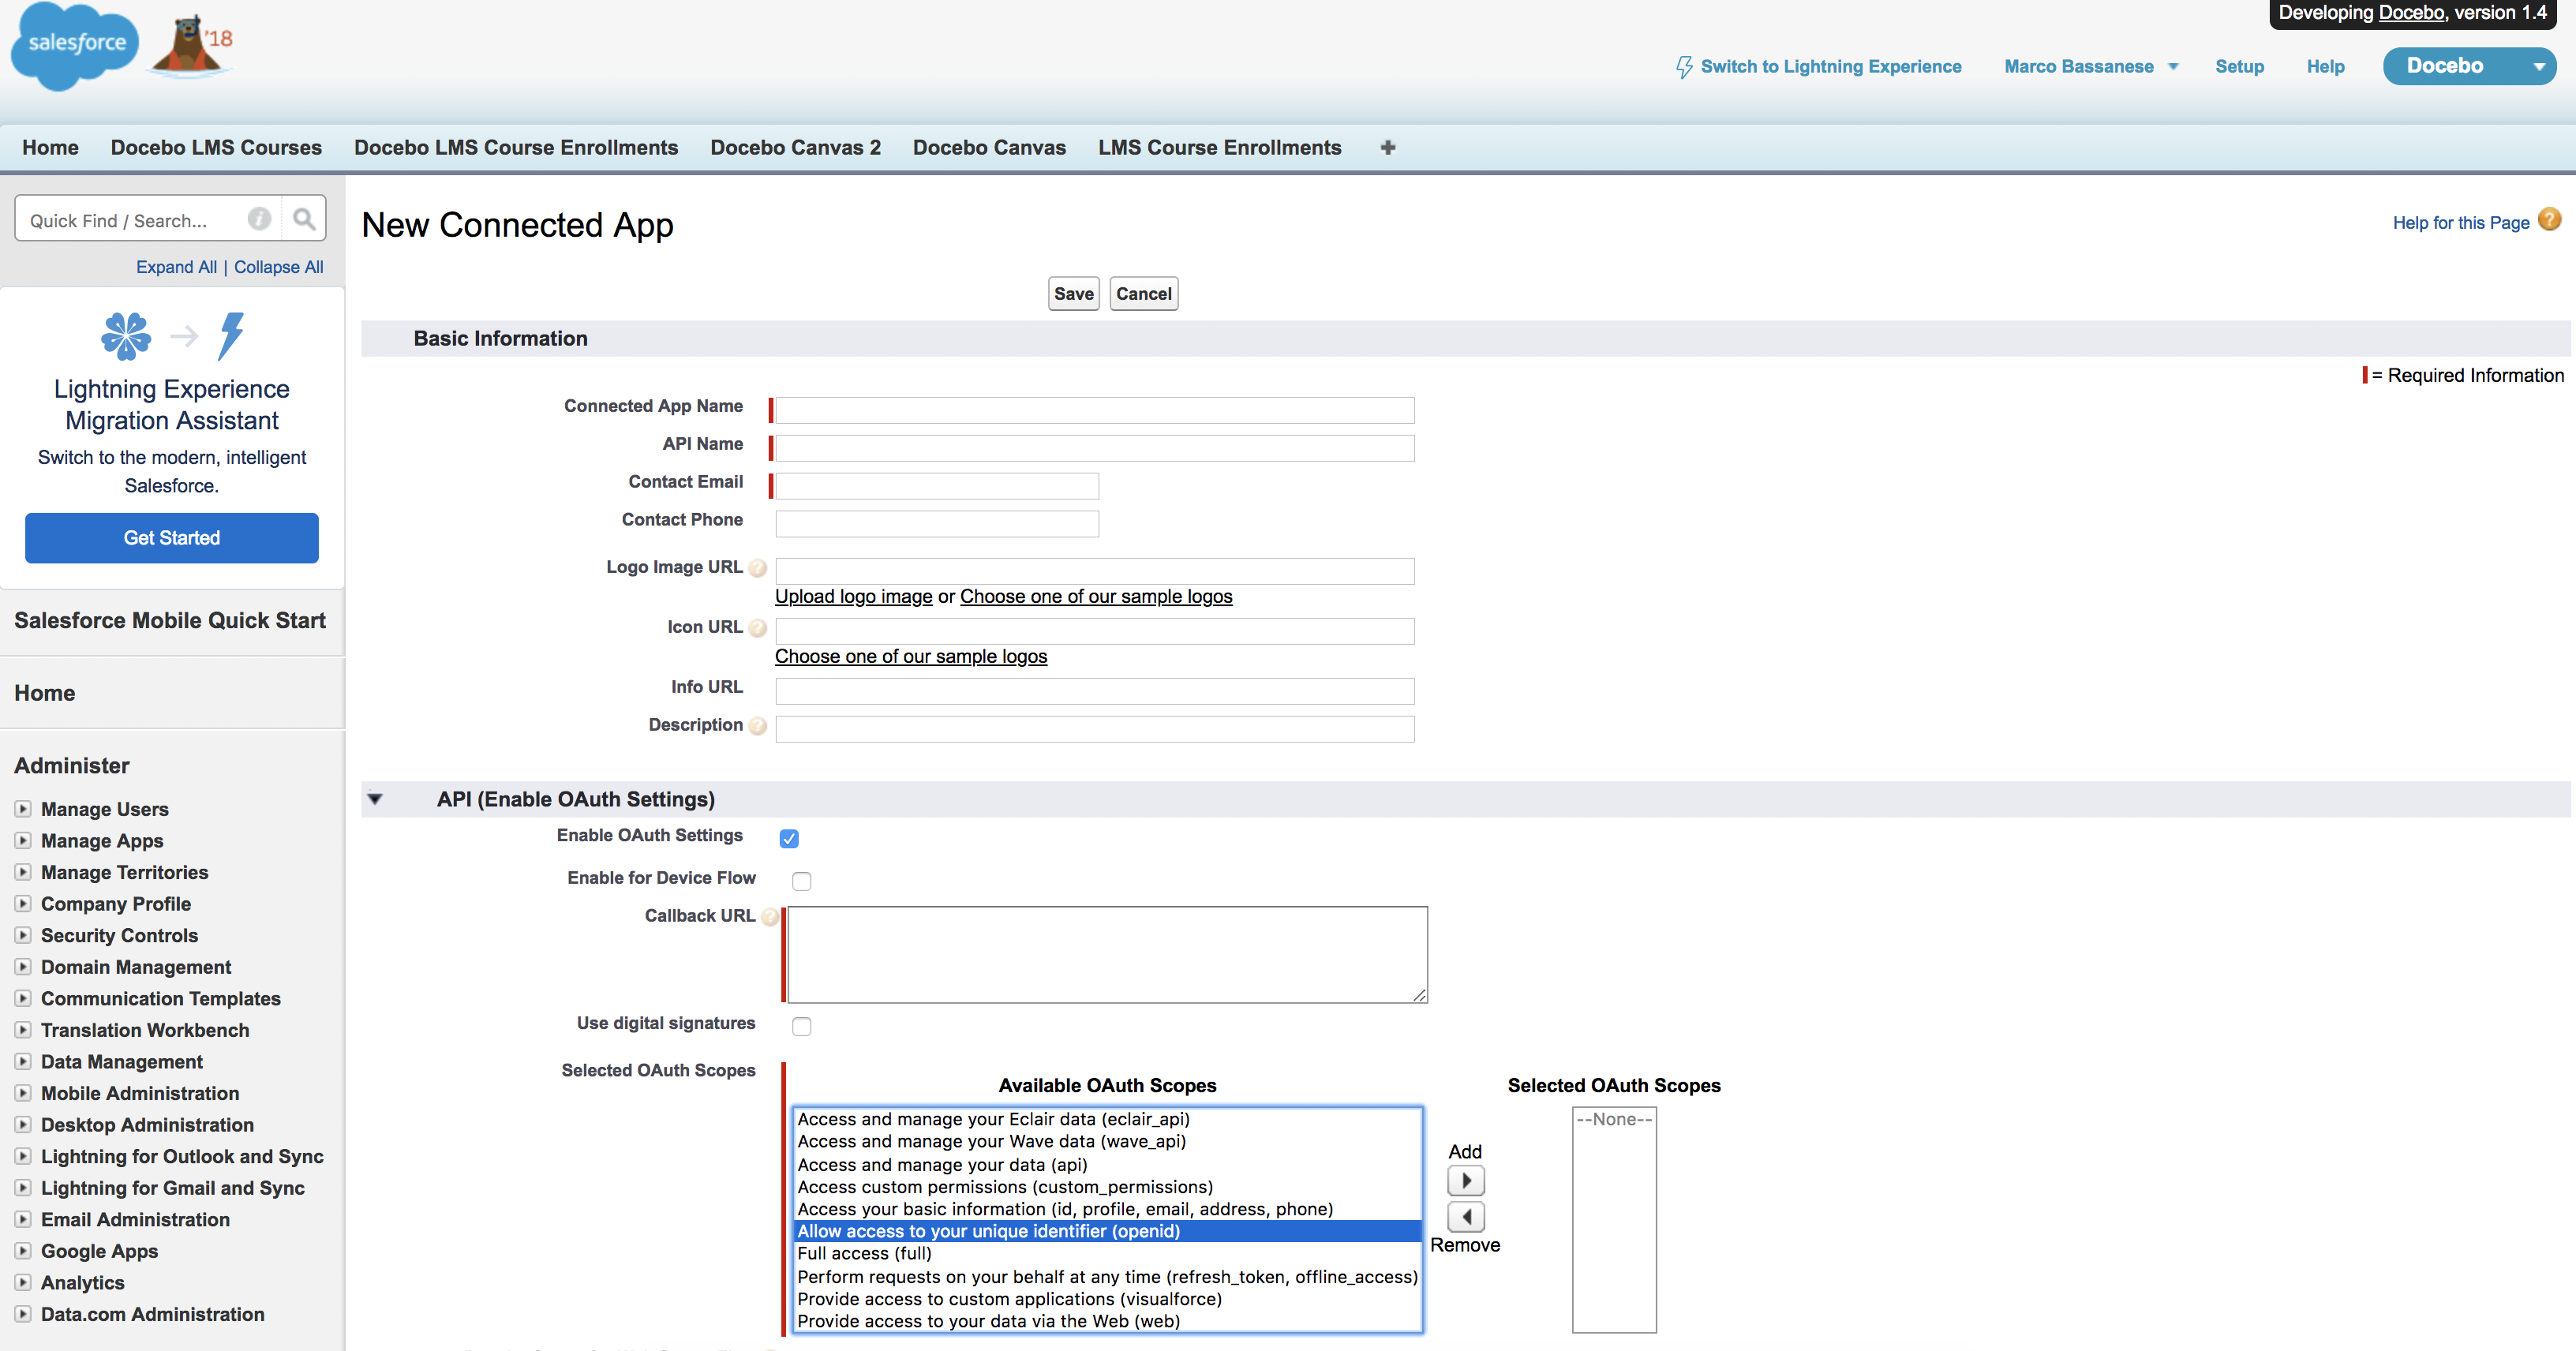2576x1351 pixels.
Task: Select Access custom permissions scope
Action: coord(1107,1187)
